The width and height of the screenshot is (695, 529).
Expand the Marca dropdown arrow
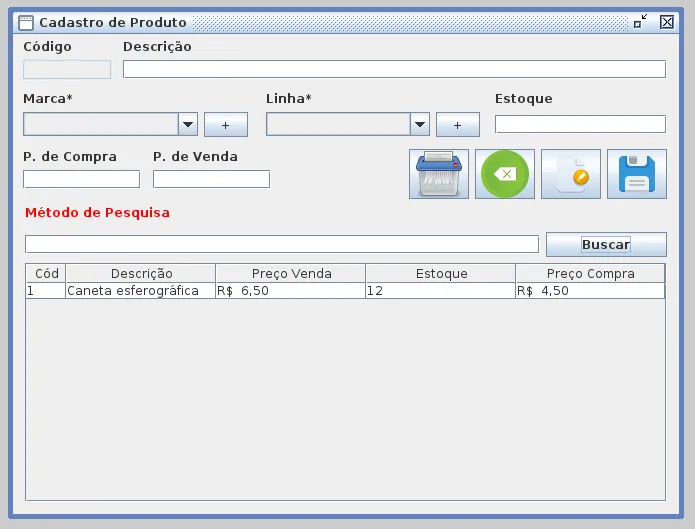click(x=188, y=124)
